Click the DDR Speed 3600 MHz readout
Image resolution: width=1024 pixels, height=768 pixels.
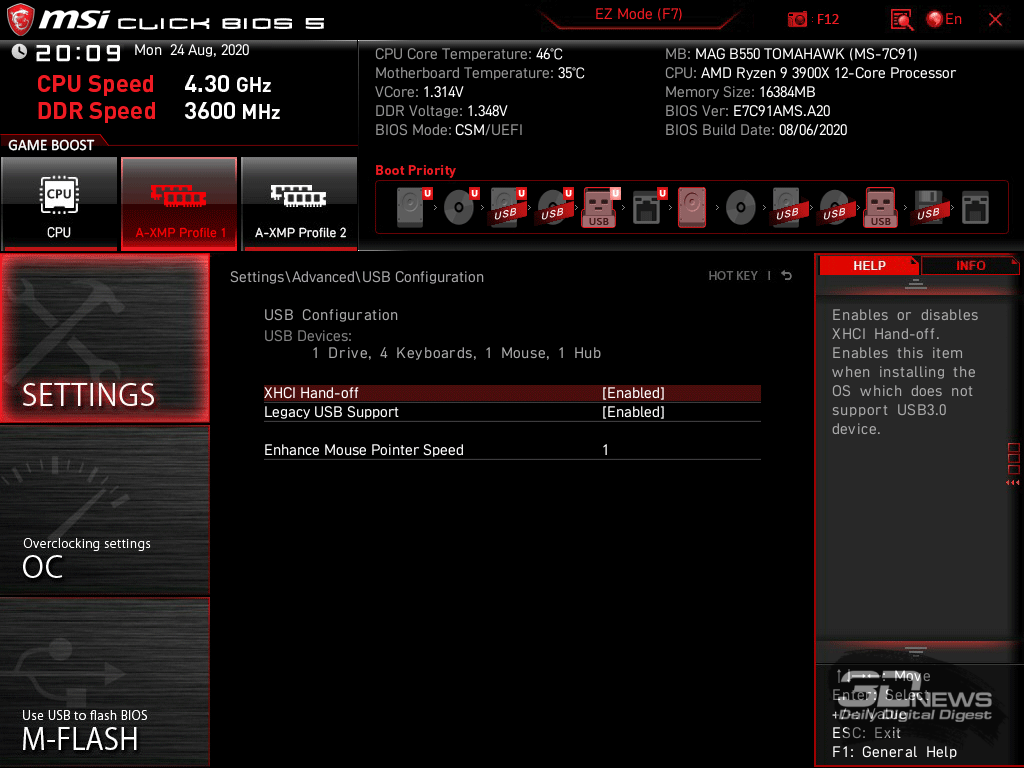pos(159,111)
